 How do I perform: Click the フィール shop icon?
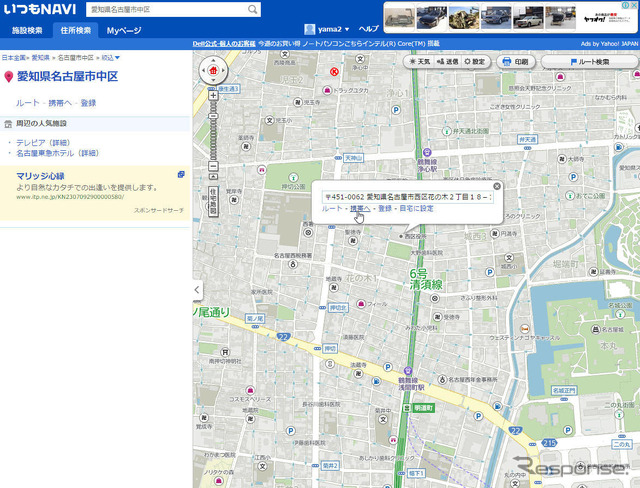[x=361, y=304]
